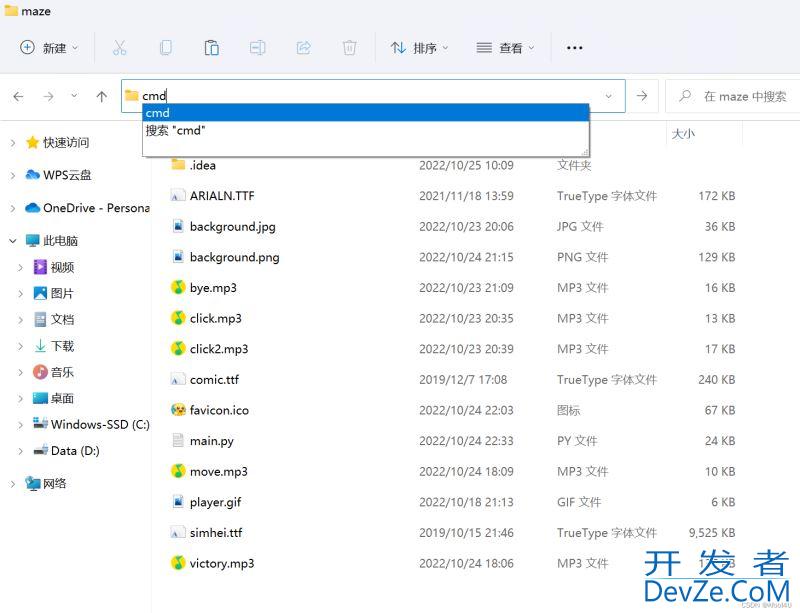The image size is (800, 613).
Task: Open the Sort (排序) dropdown
Action: [419, 48]
